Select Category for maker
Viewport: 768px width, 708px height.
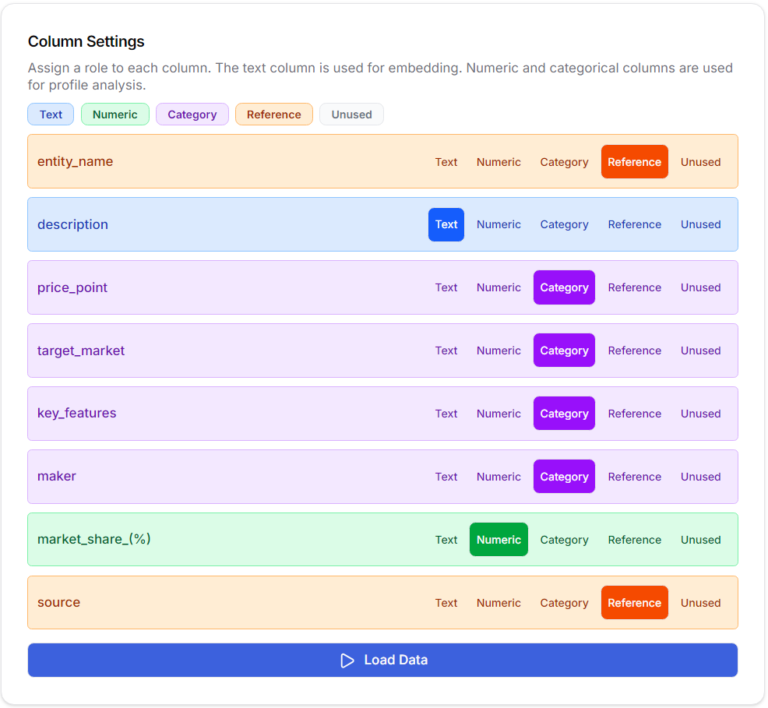pos(564,476)
